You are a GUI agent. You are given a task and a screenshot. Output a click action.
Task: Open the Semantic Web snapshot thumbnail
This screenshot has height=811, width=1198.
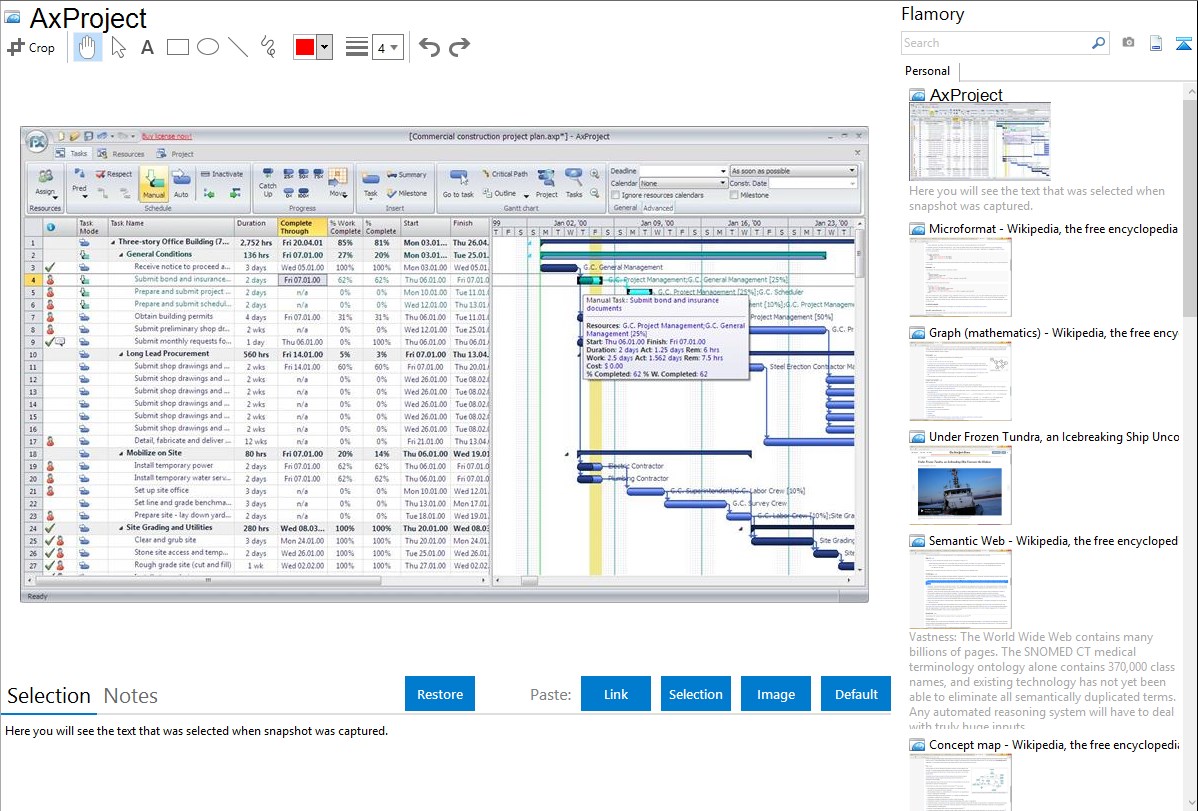coord(960,589)
